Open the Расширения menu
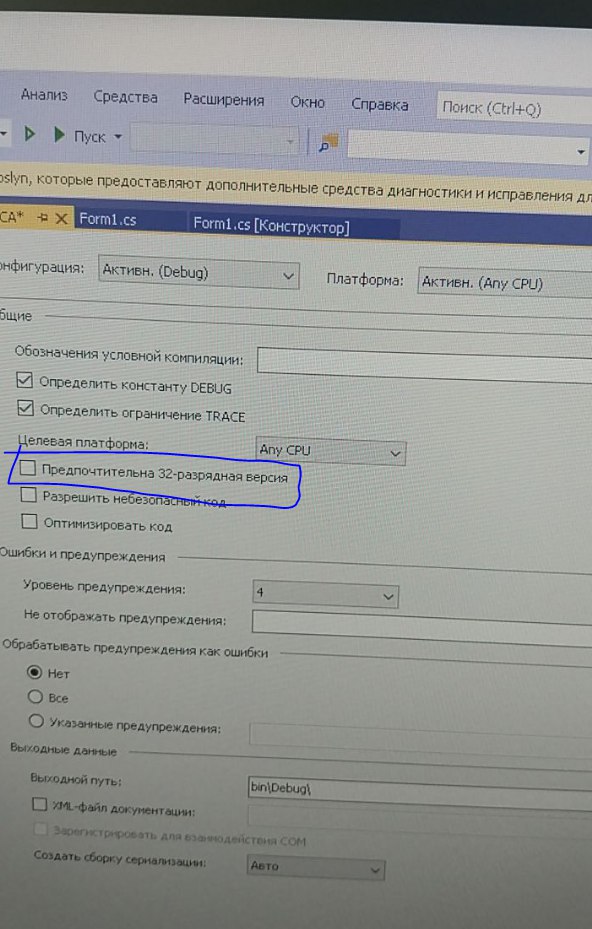 (x=223, y=100)
